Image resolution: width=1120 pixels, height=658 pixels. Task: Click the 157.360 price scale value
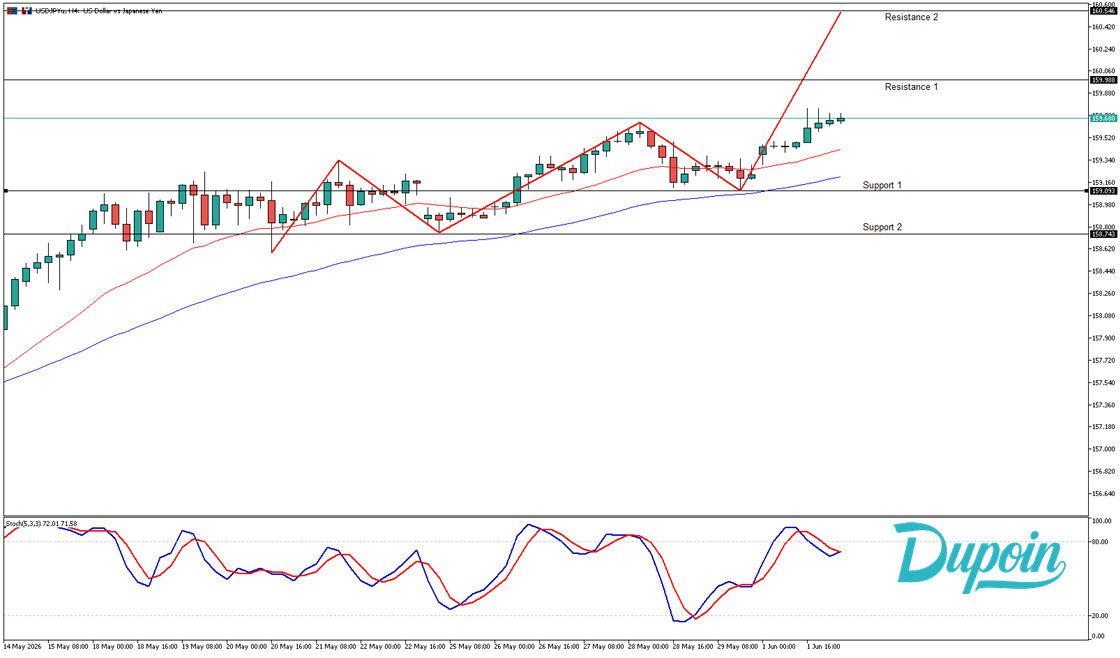coord(1104,405)
